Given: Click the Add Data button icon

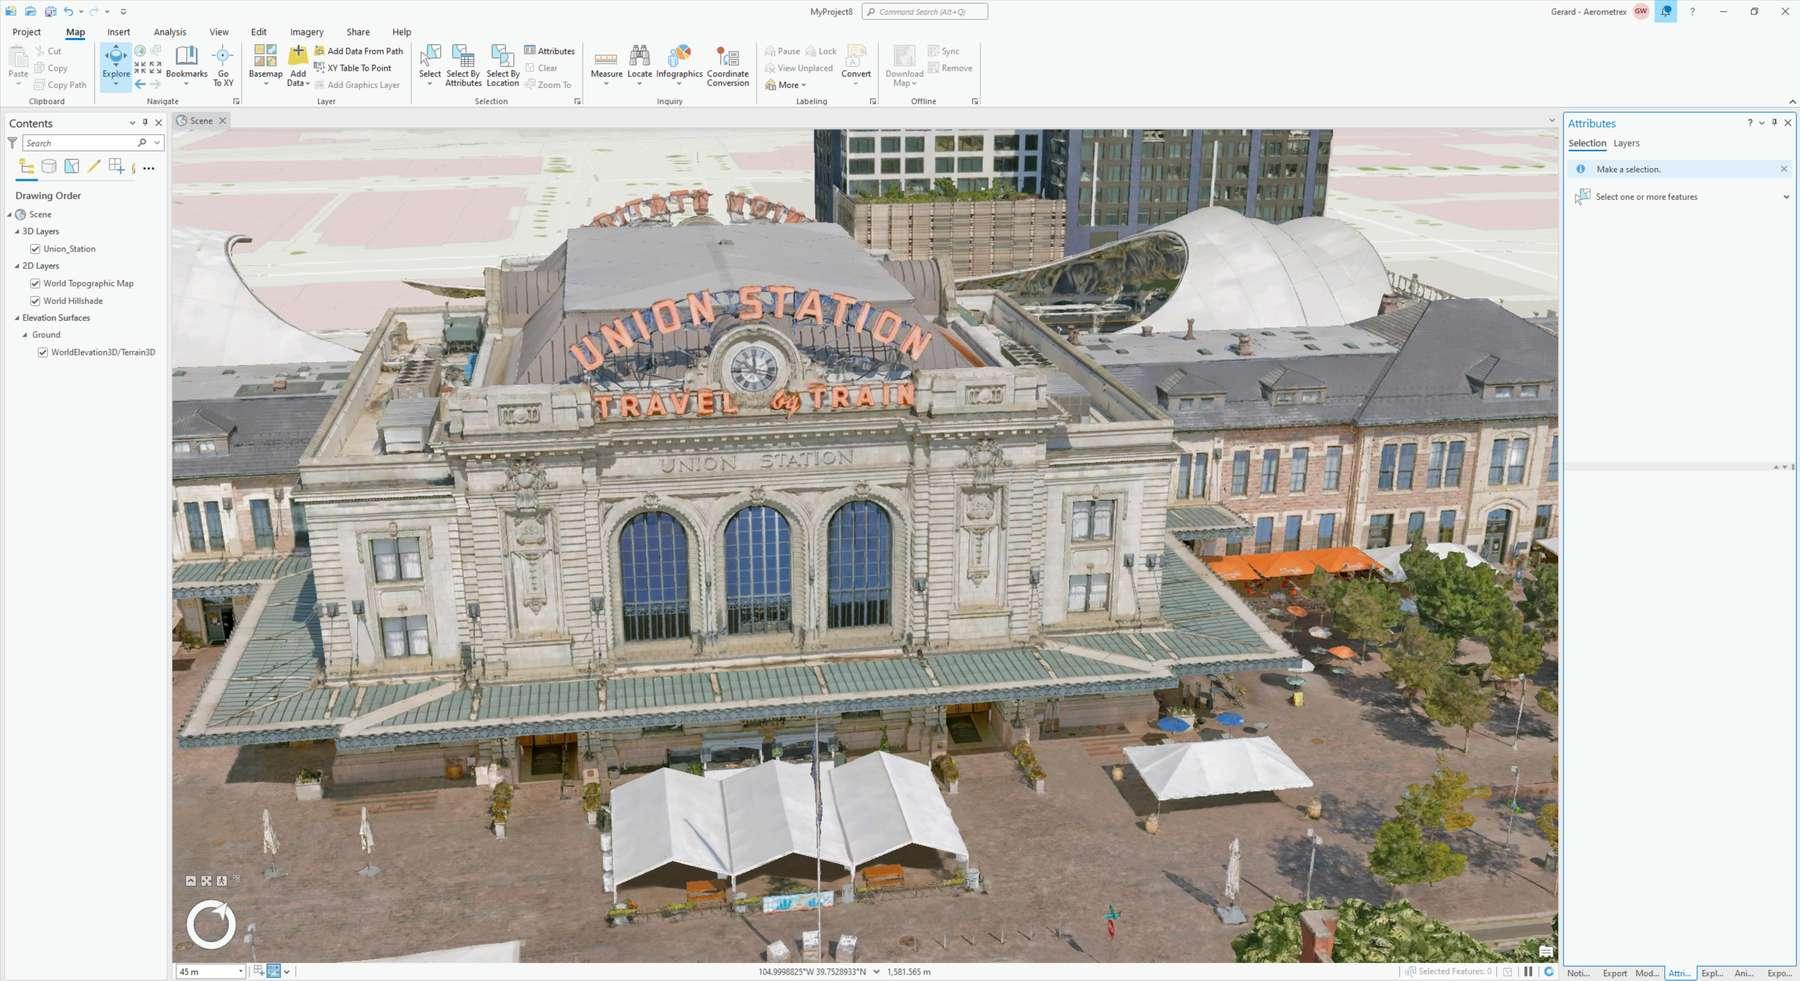Looking at the screenshot, I should (x=298, y=54).
